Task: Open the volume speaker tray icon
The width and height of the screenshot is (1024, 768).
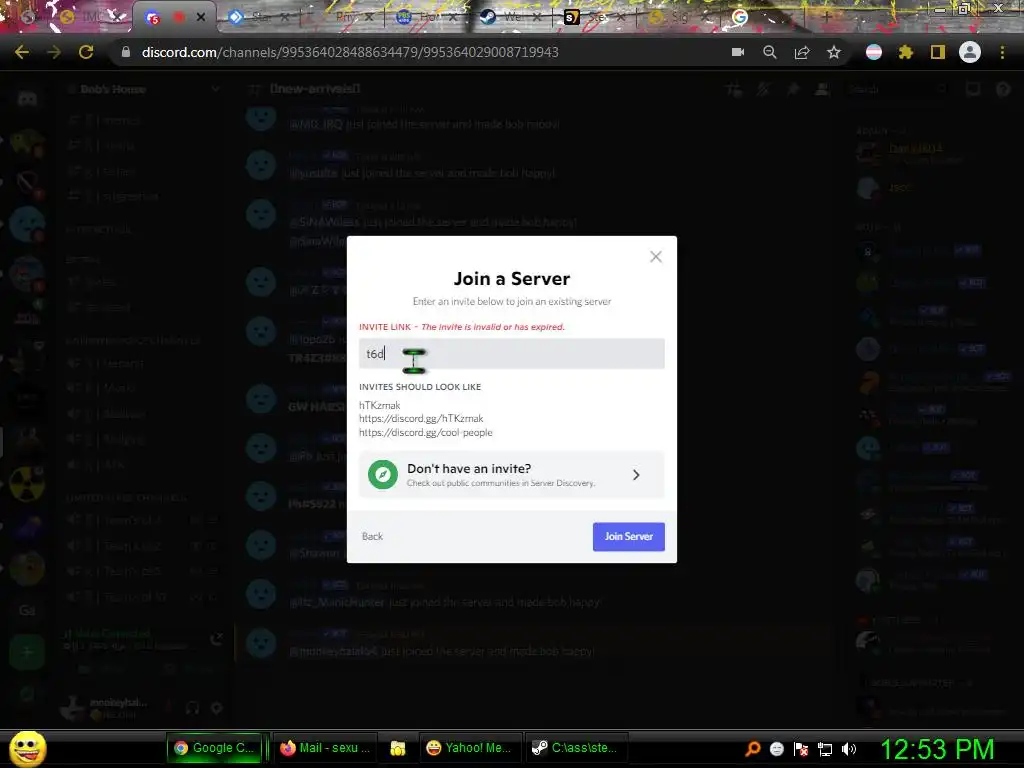Action: pos(849,749)
